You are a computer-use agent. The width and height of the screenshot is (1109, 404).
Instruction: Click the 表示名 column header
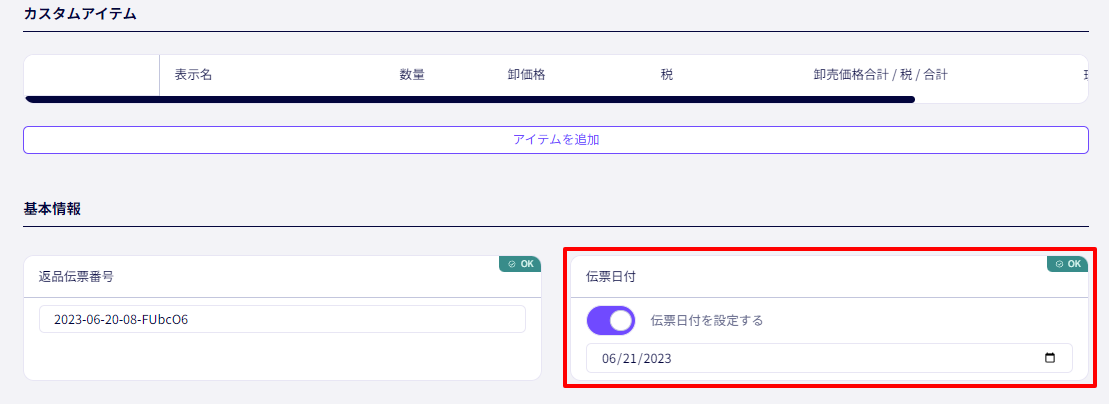pos(193,75)
